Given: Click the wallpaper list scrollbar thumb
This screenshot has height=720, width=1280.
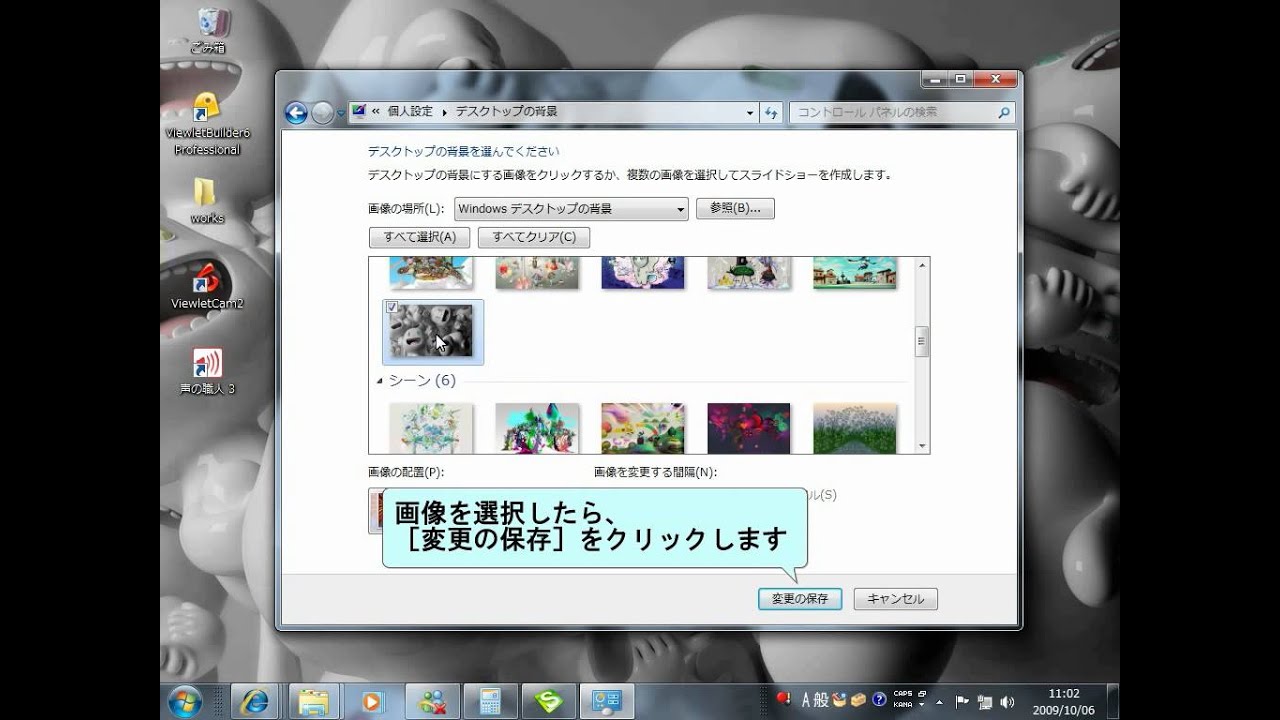Looking at the screenshot, I should click(x=922, y=341).
